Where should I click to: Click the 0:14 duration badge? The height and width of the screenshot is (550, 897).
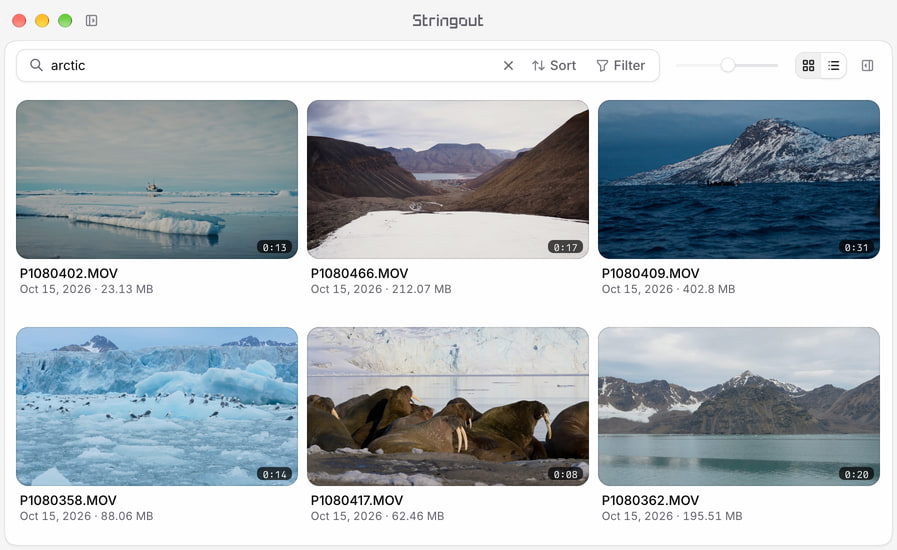[x=275, y=474]
